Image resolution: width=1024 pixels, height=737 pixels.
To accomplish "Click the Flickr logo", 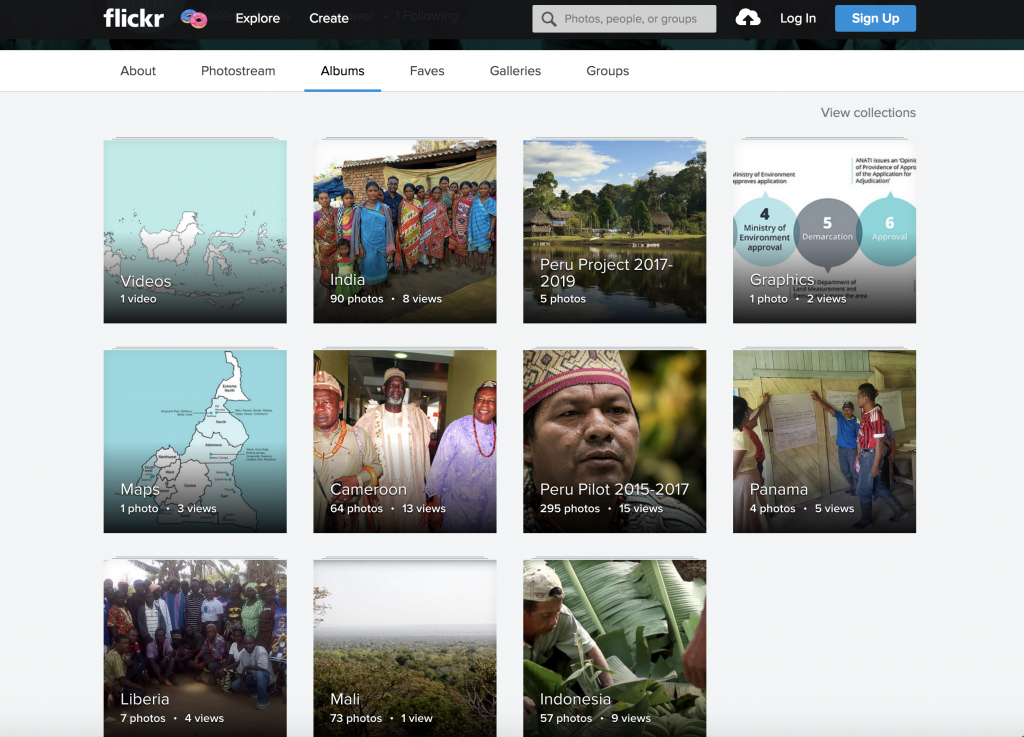I will 133,18.
